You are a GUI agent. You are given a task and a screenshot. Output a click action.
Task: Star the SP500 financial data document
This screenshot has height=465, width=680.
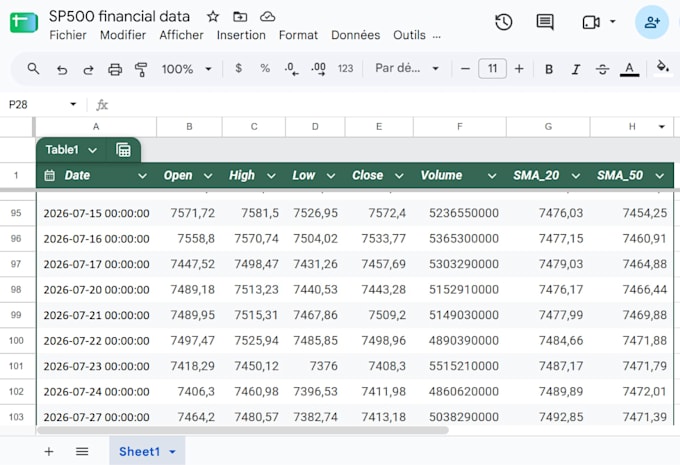(x=212, y=16)
